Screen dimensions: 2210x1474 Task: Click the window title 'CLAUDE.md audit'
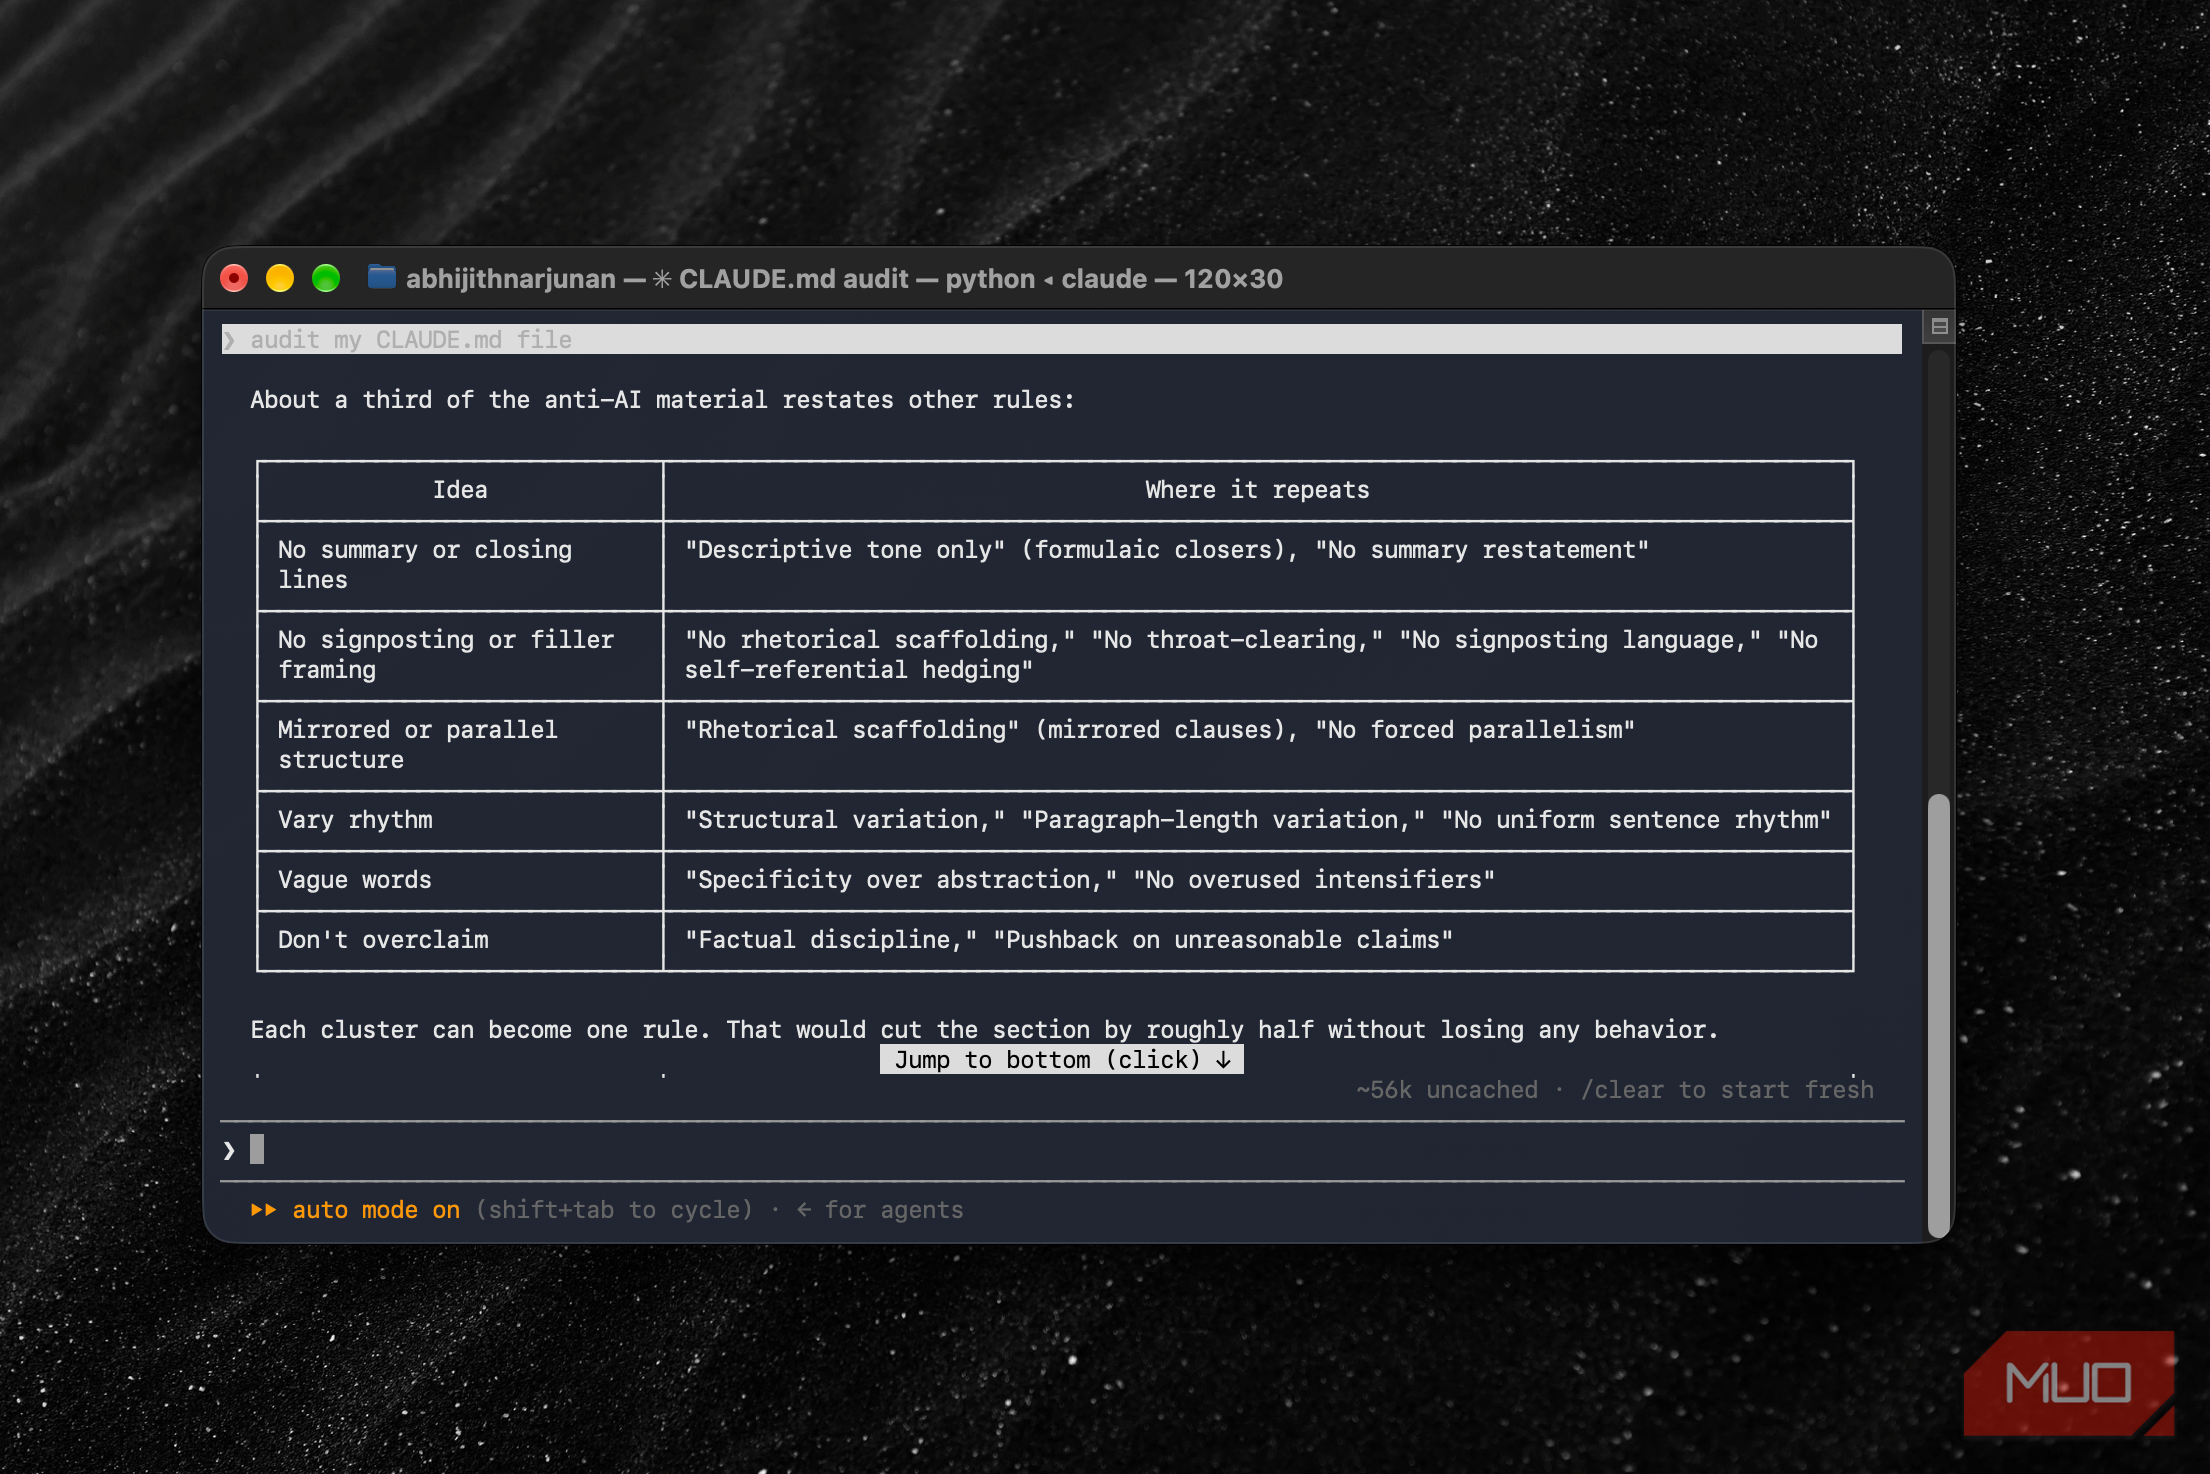click(x=794, y=278)
